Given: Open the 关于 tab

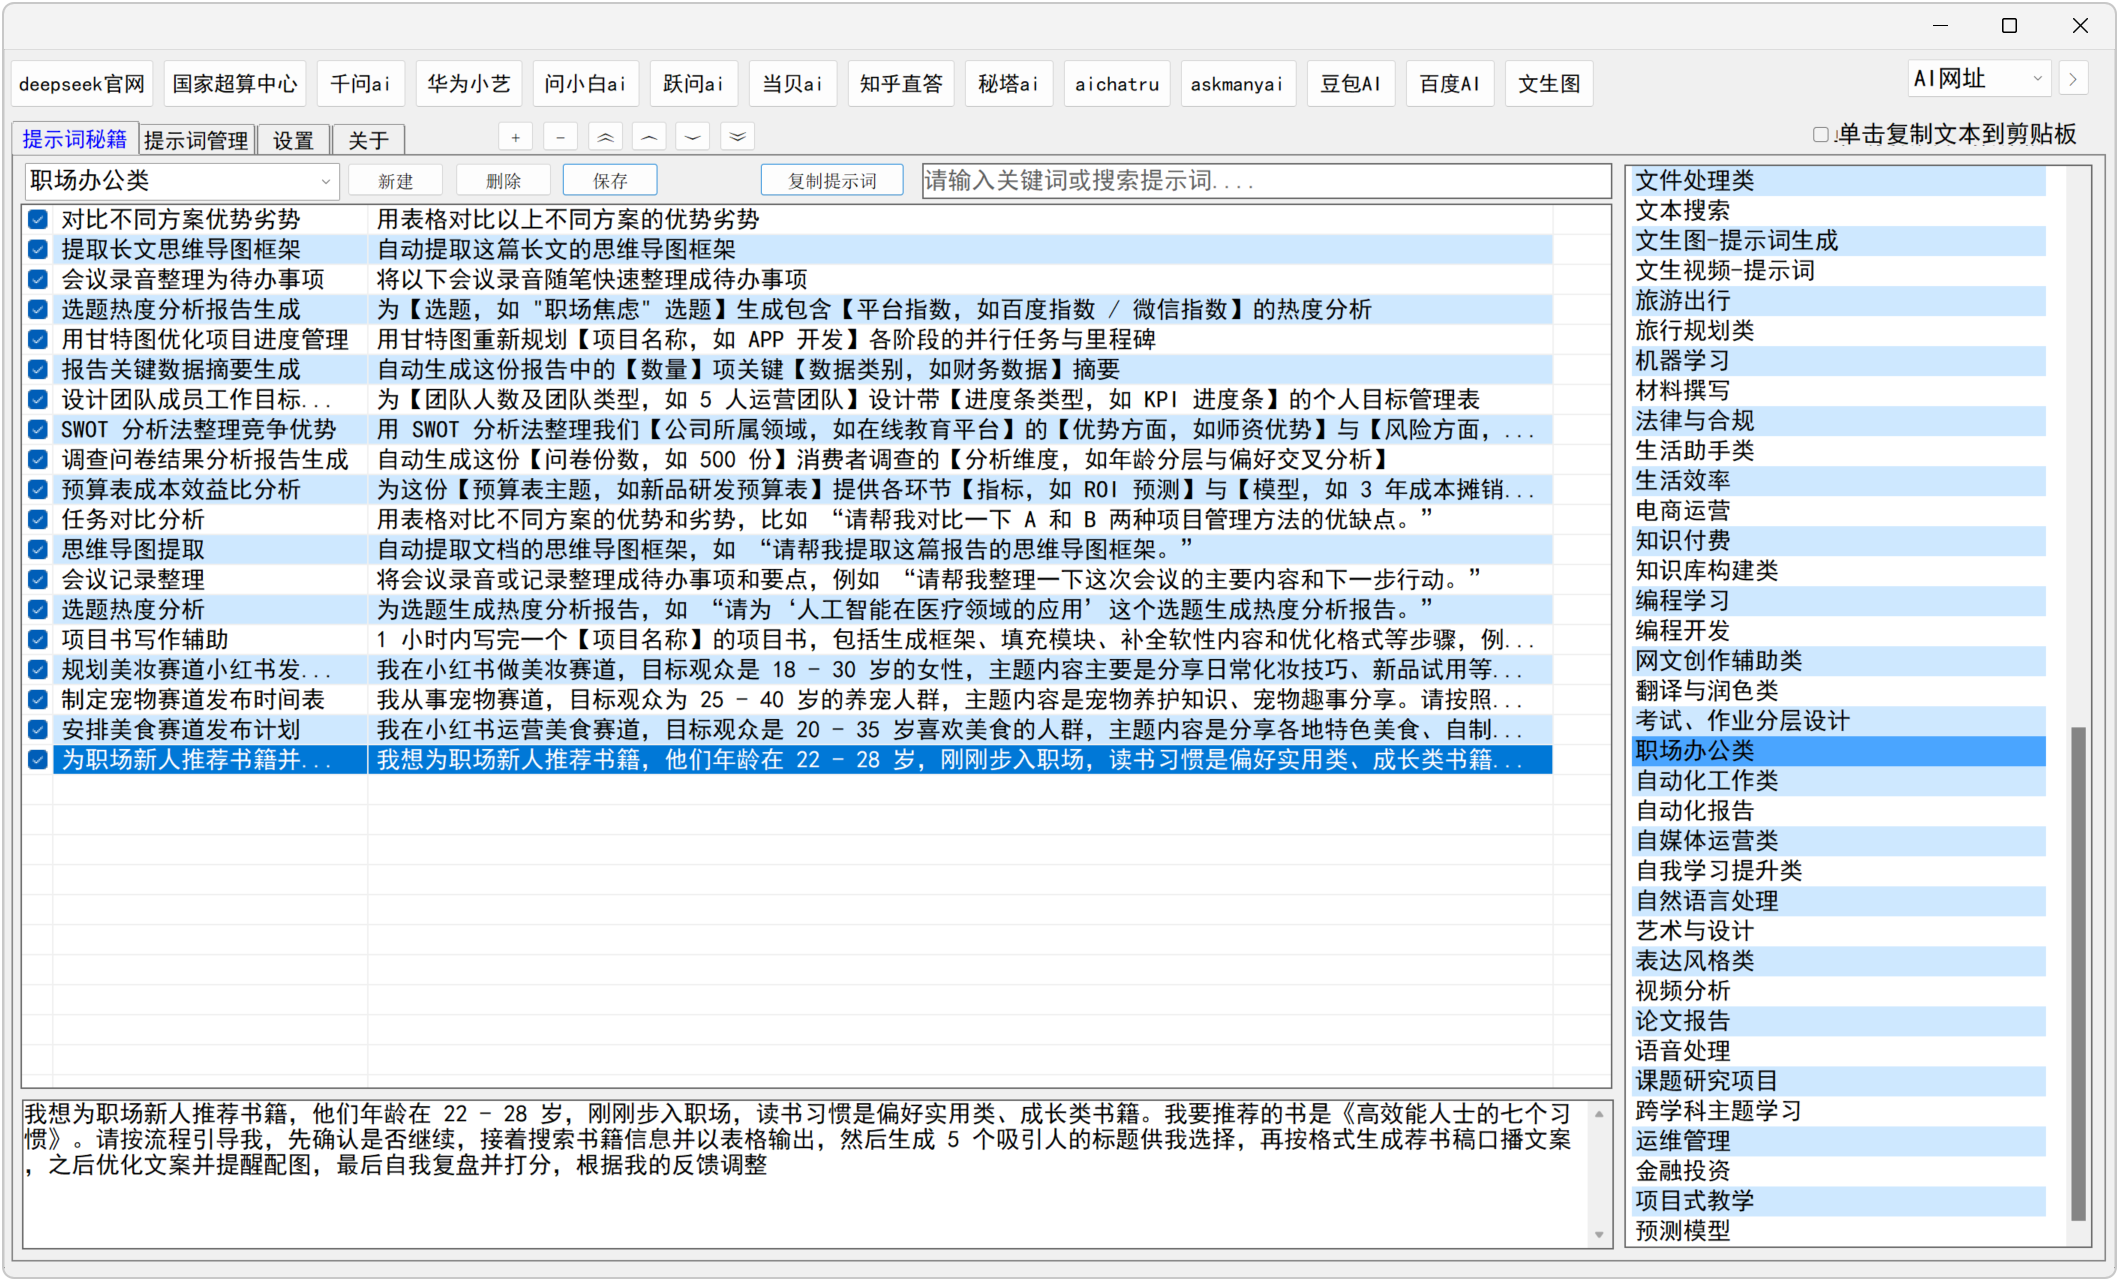Looking at the screenshot, I should coord(368,140).
